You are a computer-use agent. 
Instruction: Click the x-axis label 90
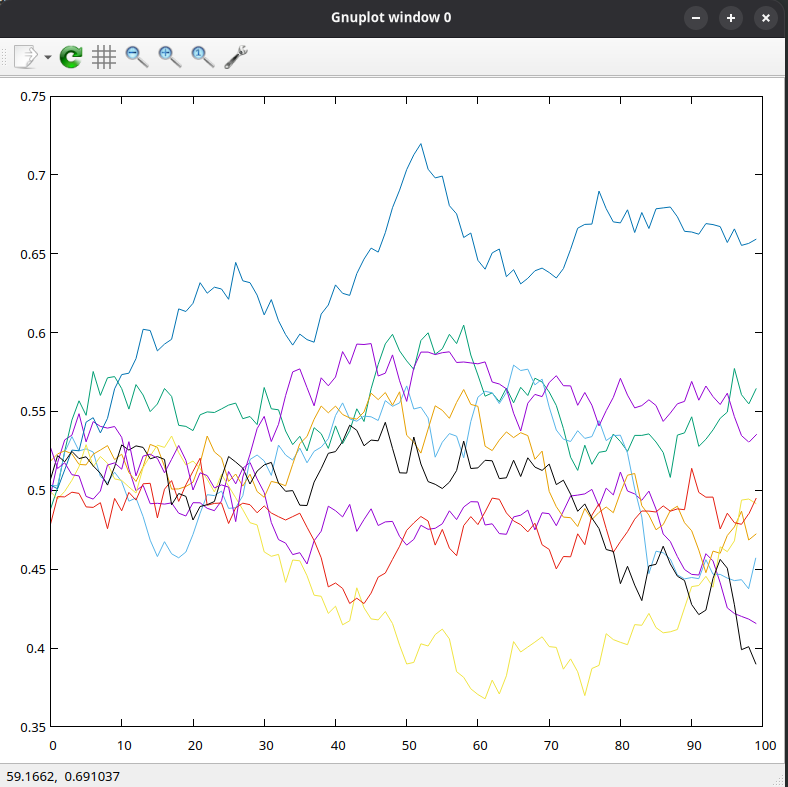pos(694,745)
